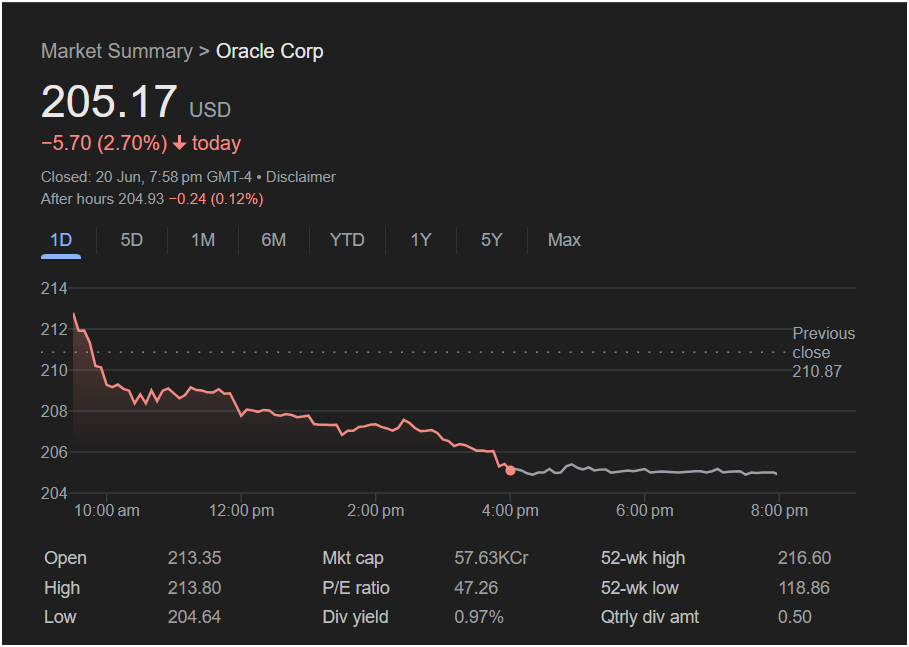909x647 pixels.
Task: Click the 52-wk low label
Action: click(639, 587)
